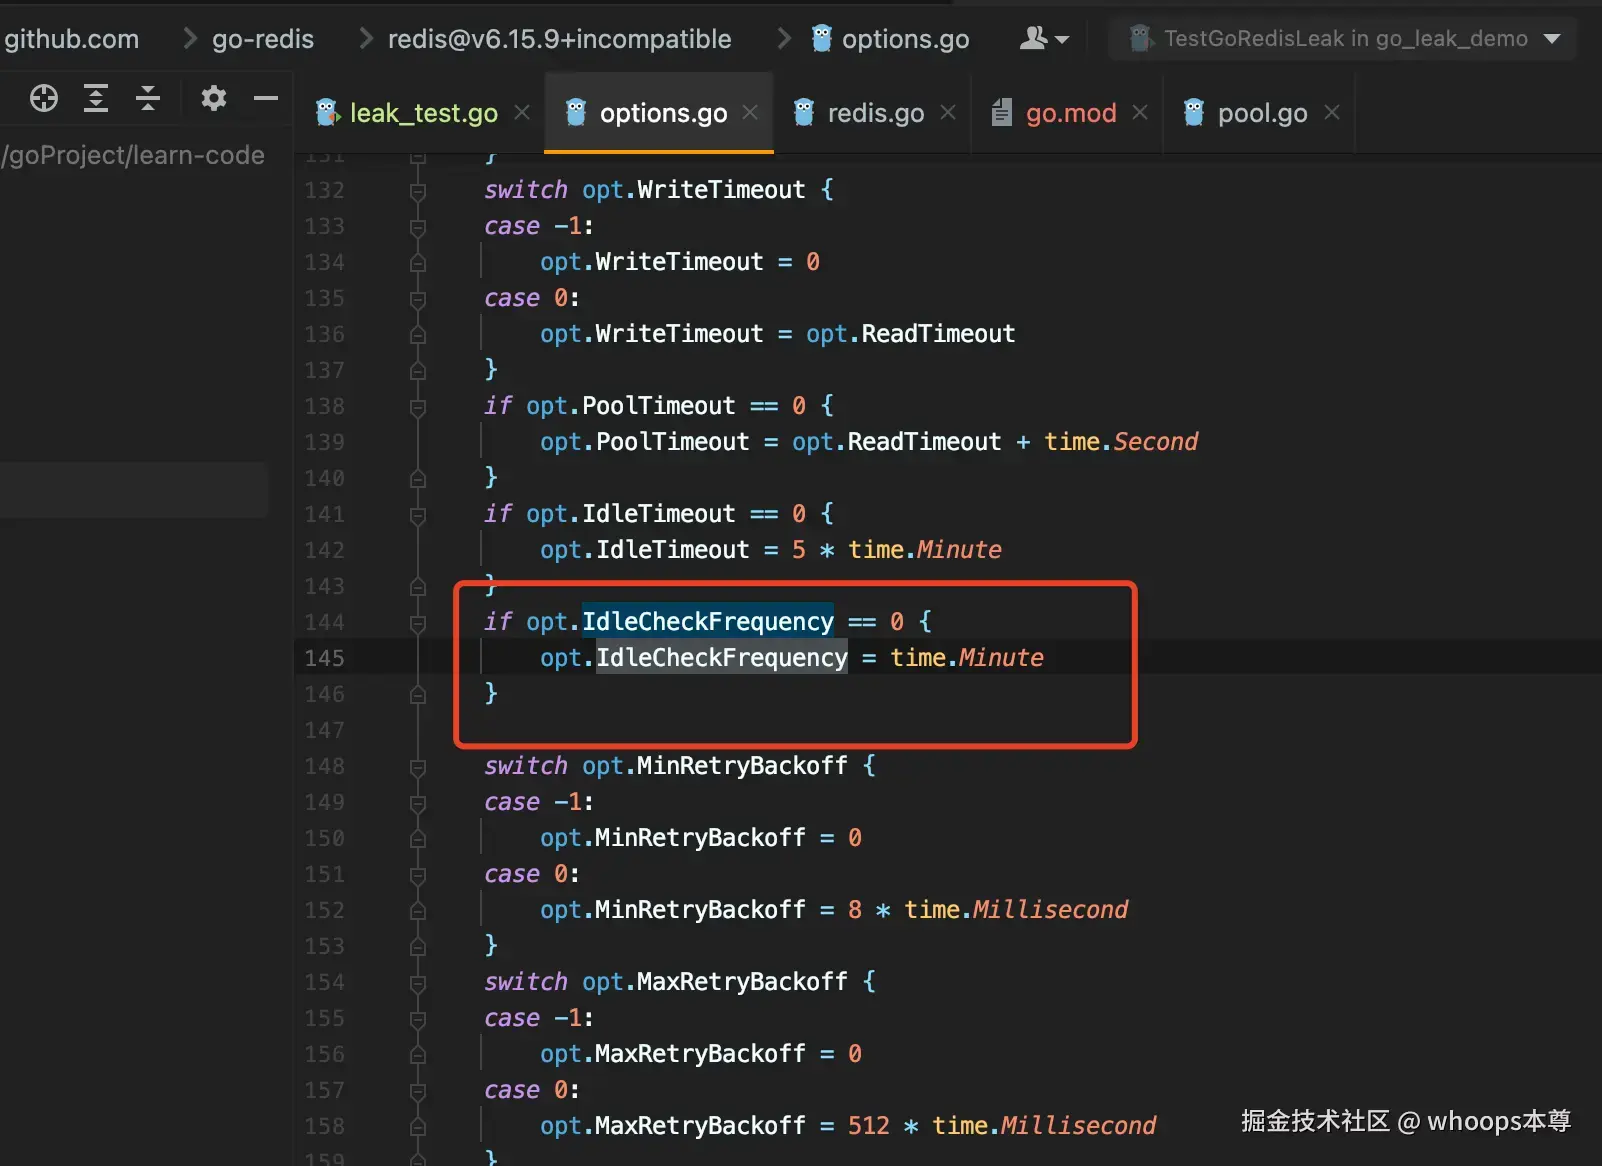The height and width of the screenshot is (1166, 1602).
Task: Click 512 value on line 158
Action: pos(869,1125)
